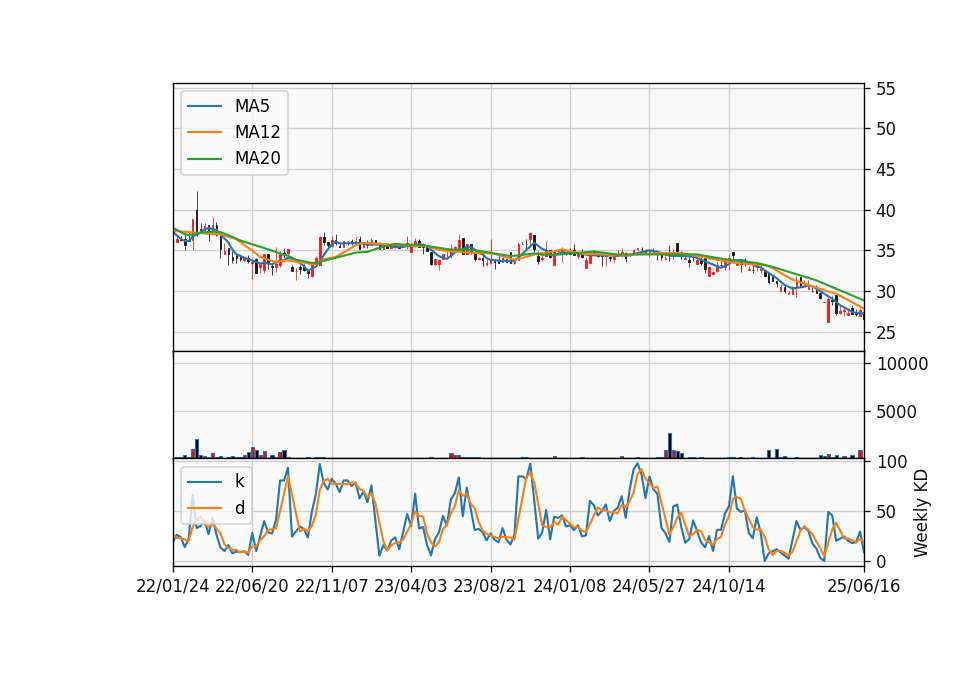Click the orange d legend line
This screenshot has height=690, width=960.
pyautogui.click(x=204, y=508)
